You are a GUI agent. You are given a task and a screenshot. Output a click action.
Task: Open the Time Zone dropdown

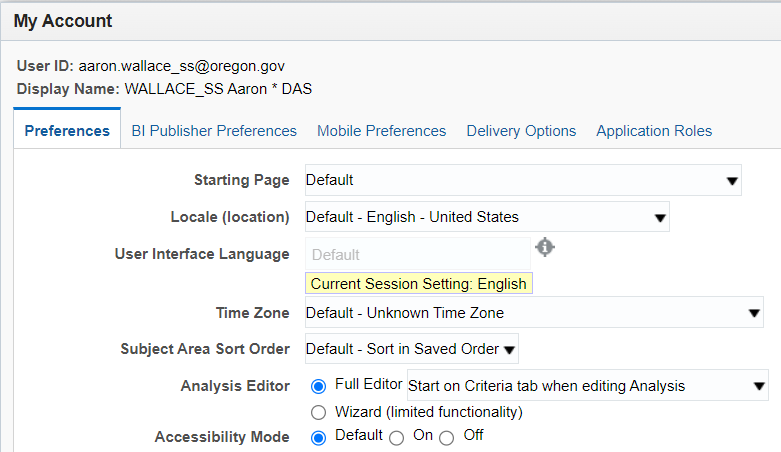[534, 312]
